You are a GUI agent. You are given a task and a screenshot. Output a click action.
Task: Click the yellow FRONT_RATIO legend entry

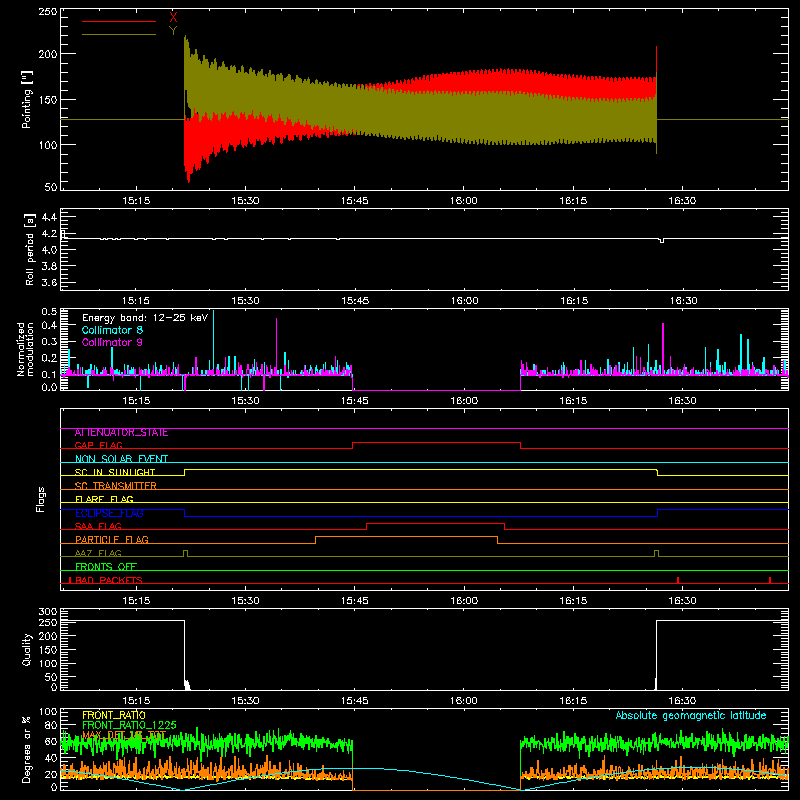click(114, 715)
